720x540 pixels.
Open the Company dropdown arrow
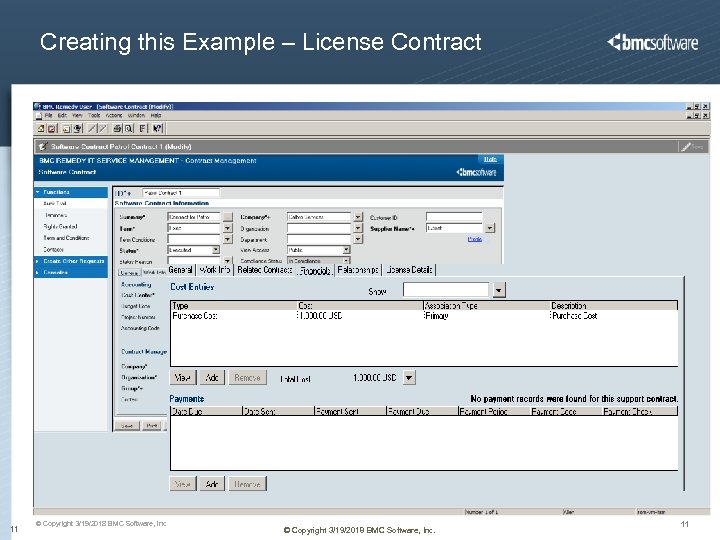(358, 217)
